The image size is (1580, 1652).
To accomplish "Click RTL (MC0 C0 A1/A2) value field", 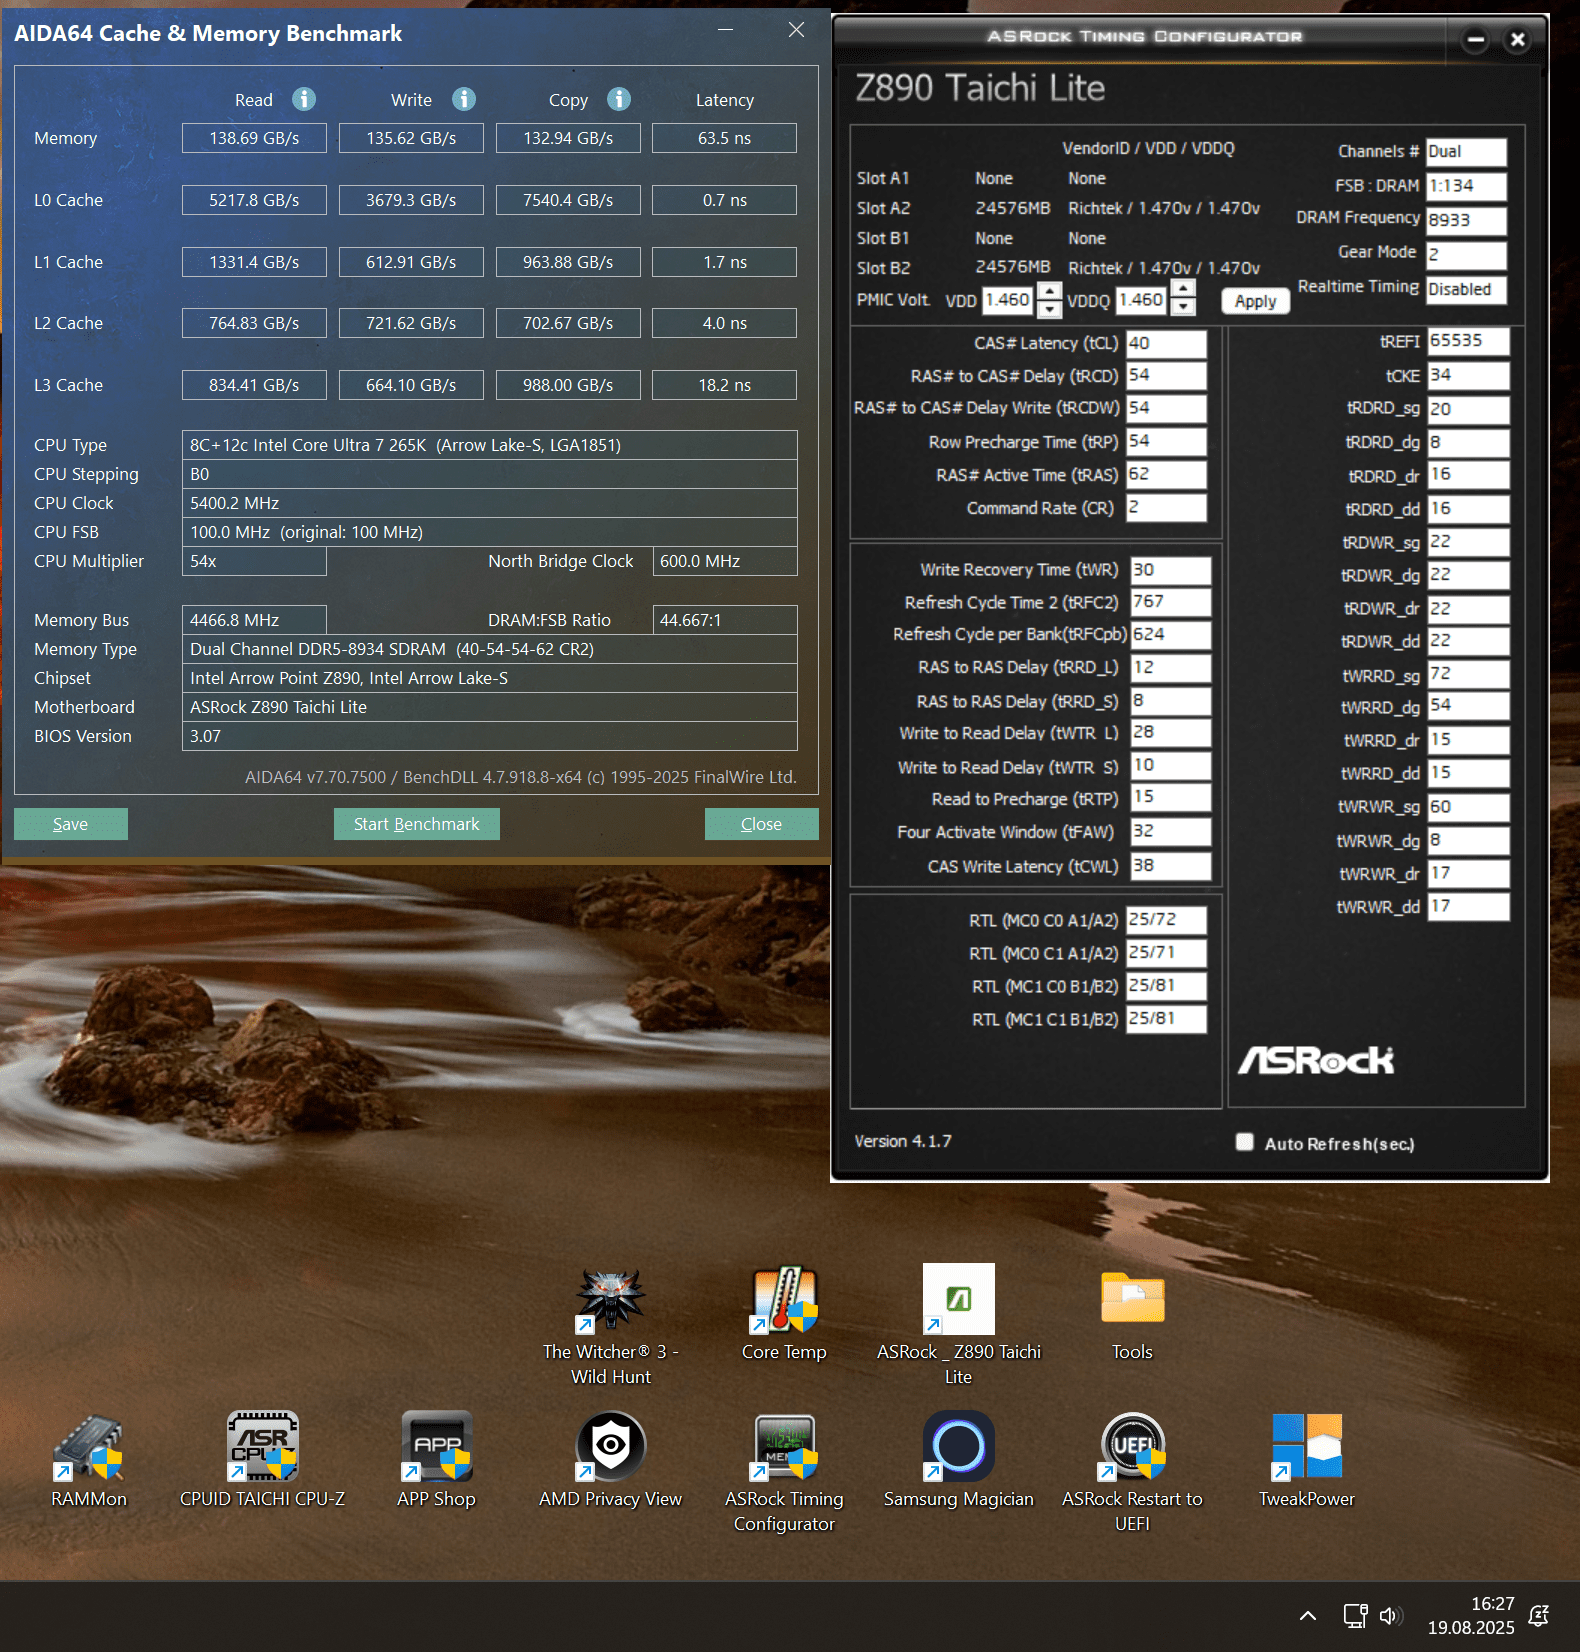I will point(1166,920).
